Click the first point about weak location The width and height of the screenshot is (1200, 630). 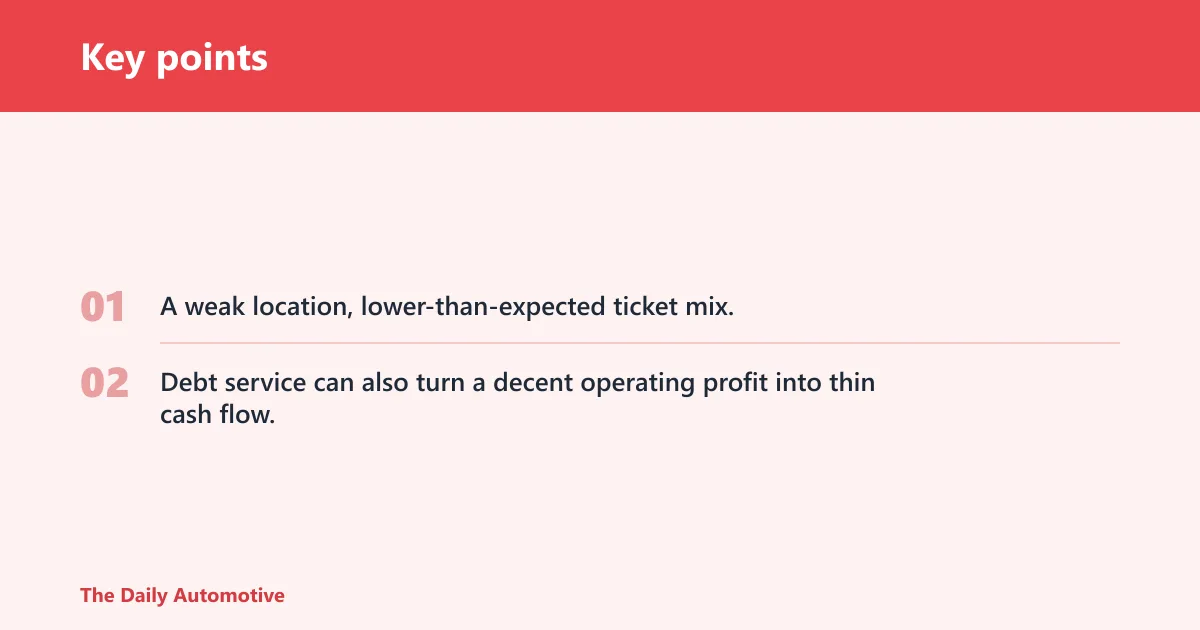447,306
